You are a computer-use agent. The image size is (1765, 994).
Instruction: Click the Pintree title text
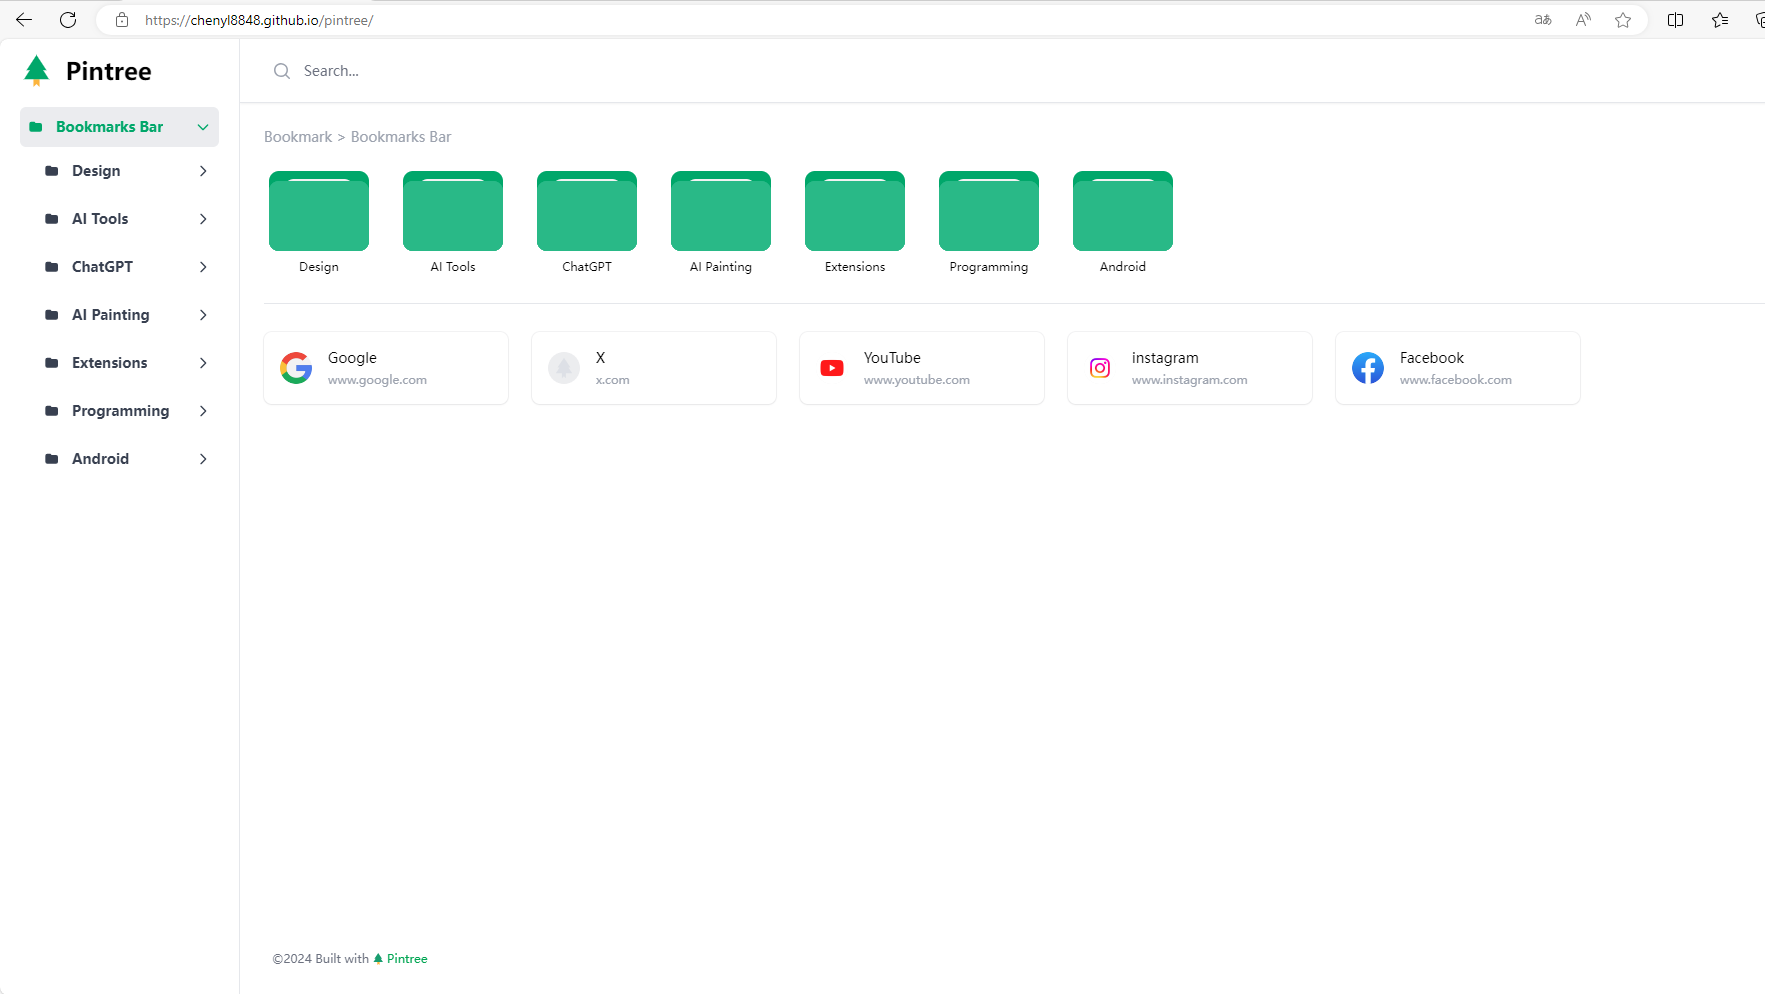click(109, 71)
